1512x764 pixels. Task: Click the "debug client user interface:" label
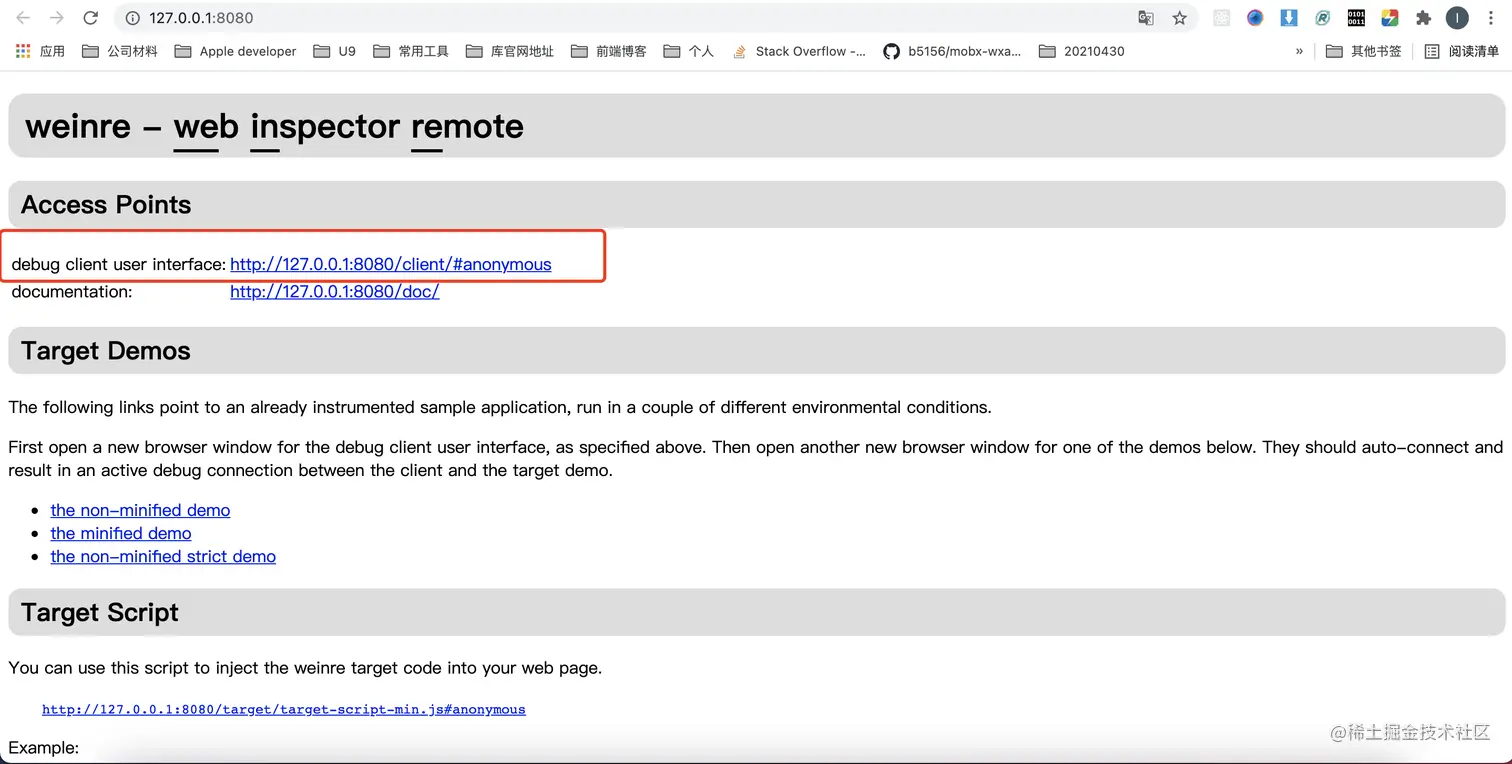click(x=119, y=264)
